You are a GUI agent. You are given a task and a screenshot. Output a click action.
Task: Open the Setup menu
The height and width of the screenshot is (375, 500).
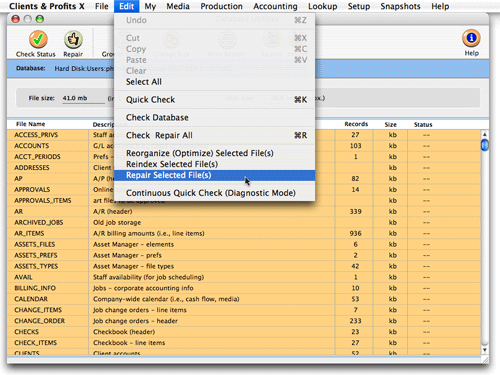coord(359,6)
